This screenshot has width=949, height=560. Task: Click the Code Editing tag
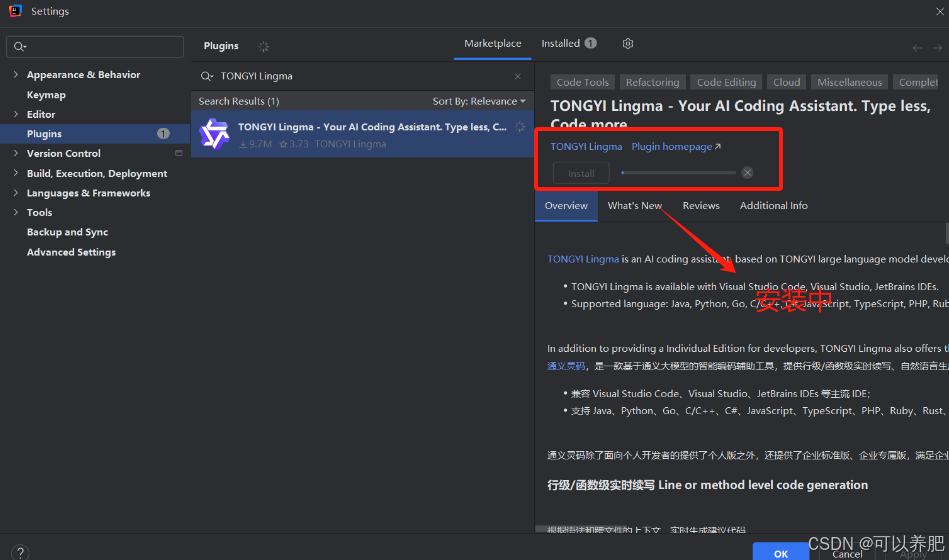pos(726,82)
